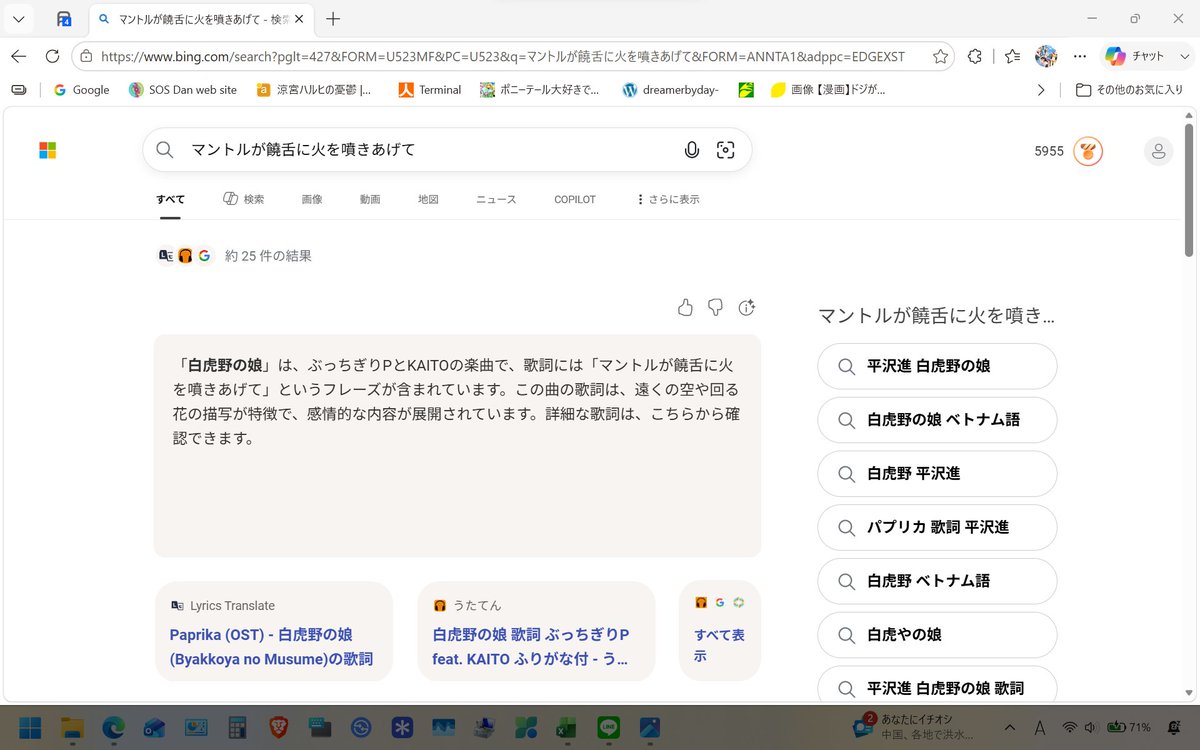Open visual search camera icon
This screenshot has height=750, width=1200.
(726, 150)
